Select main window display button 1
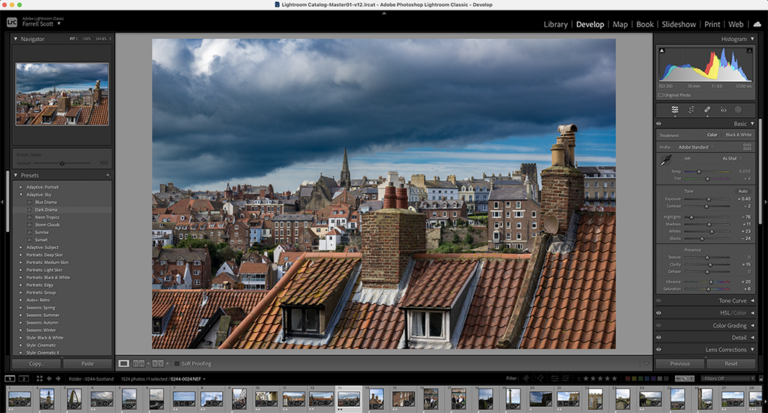The height and width of the screenshot is (413, 768). click(x=10, y=379)
